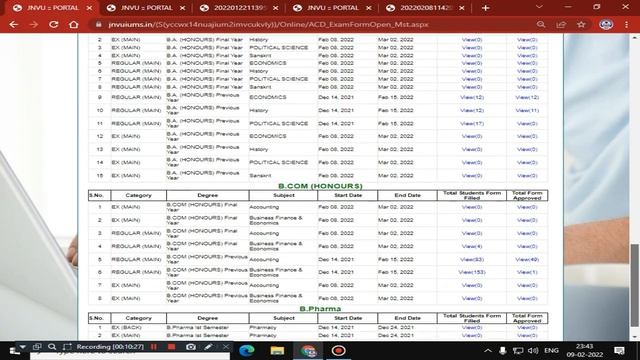Image resolution: width=640 pixels, height=360 pixels.
Task: Choose recorder region selection icon
Action: (x=67, y=347)
